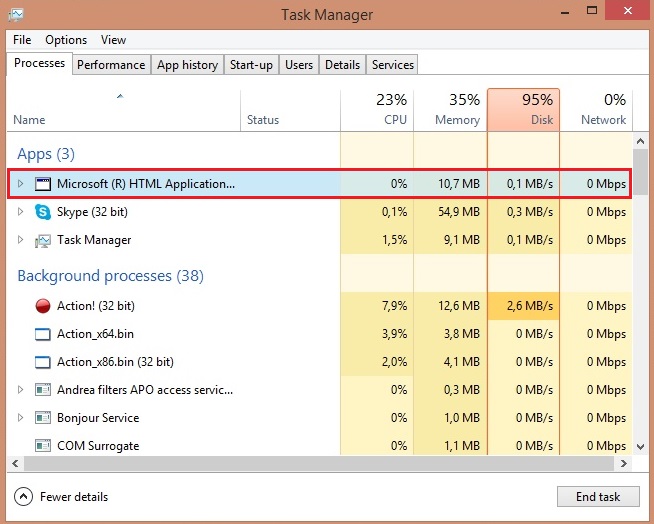Select the Apps (3) group heading
Image resolution: width=654 pixels, height=524 pixels.
(46, 154)
